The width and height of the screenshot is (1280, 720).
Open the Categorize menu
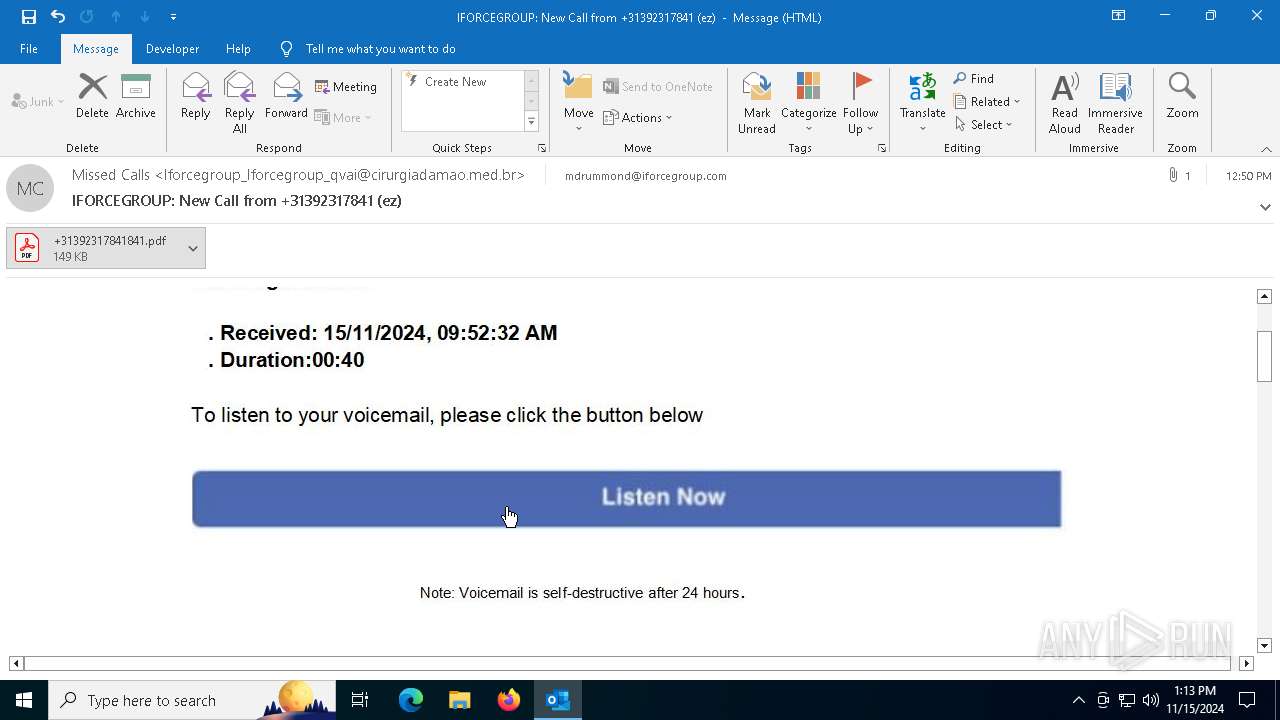pyautogui.click(x=808, y=103)
